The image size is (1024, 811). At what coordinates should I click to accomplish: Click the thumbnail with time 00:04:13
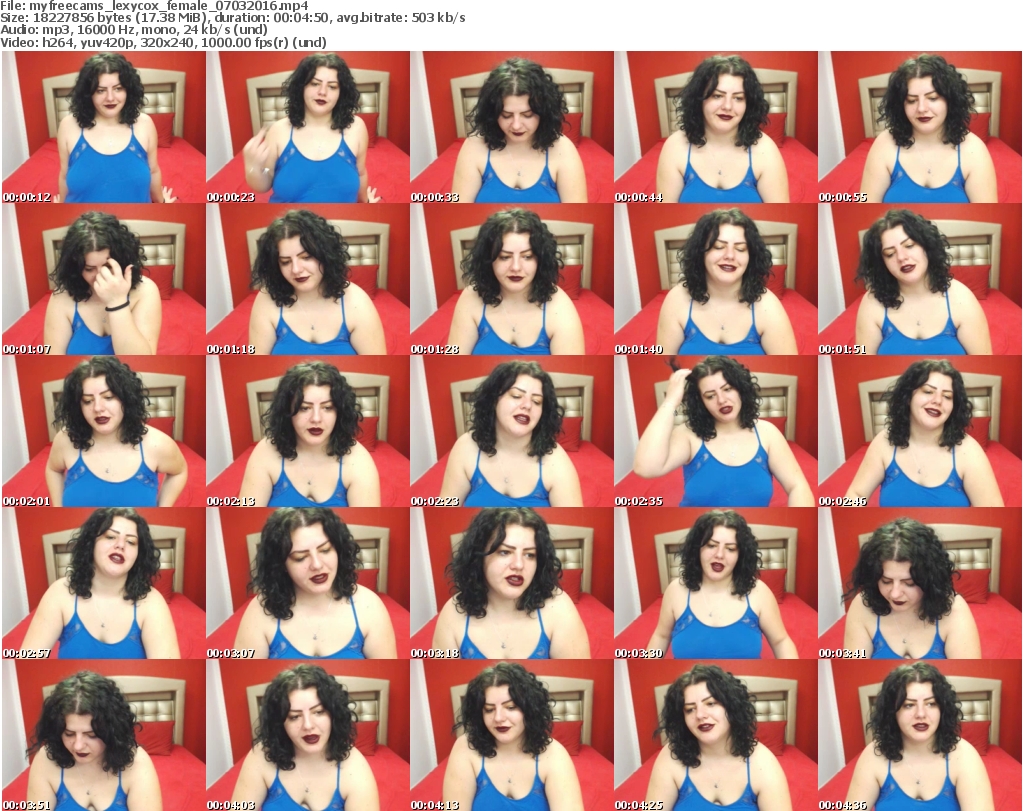click(512, 735)
